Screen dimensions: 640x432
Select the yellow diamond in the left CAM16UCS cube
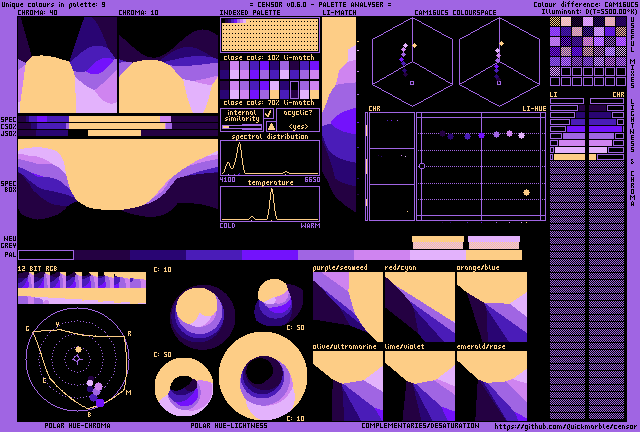click(414, 45)
